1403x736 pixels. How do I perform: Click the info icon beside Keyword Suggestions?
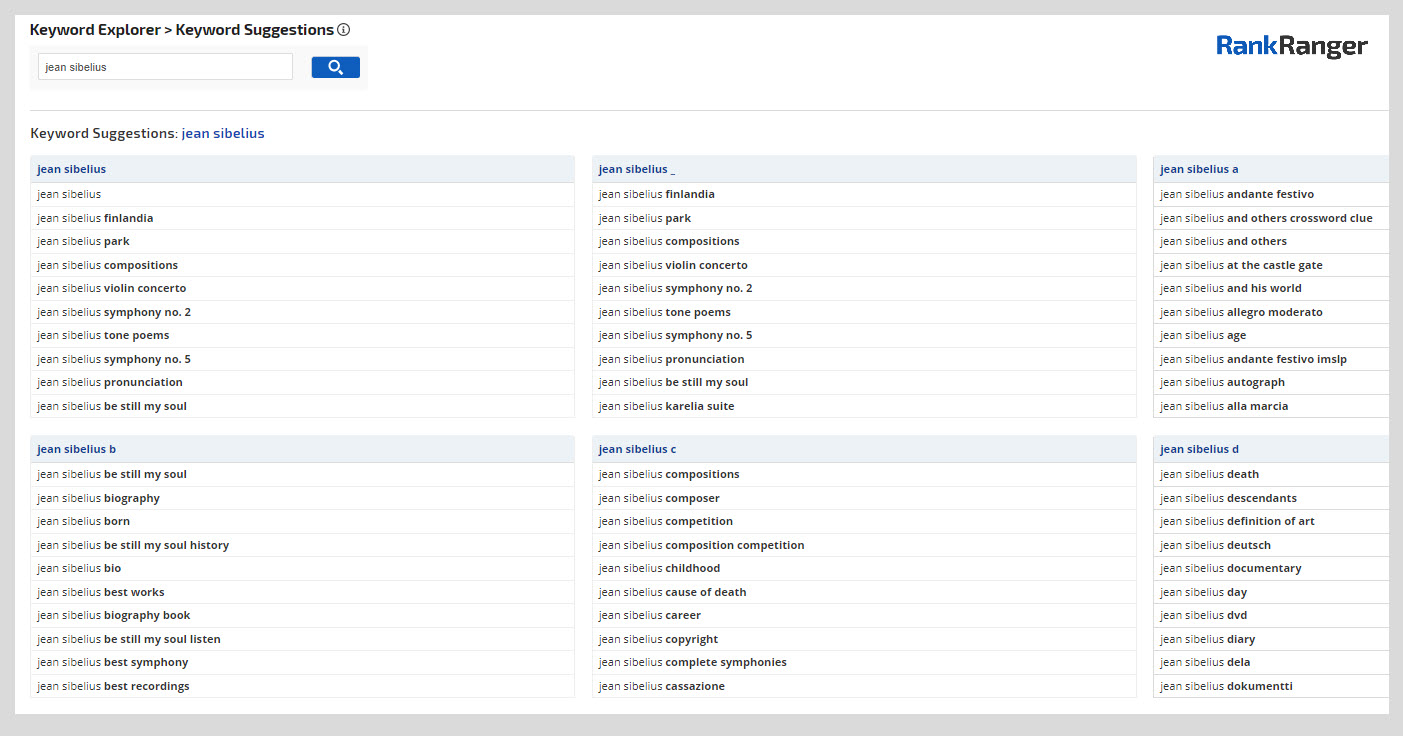[x=344, y=30]
